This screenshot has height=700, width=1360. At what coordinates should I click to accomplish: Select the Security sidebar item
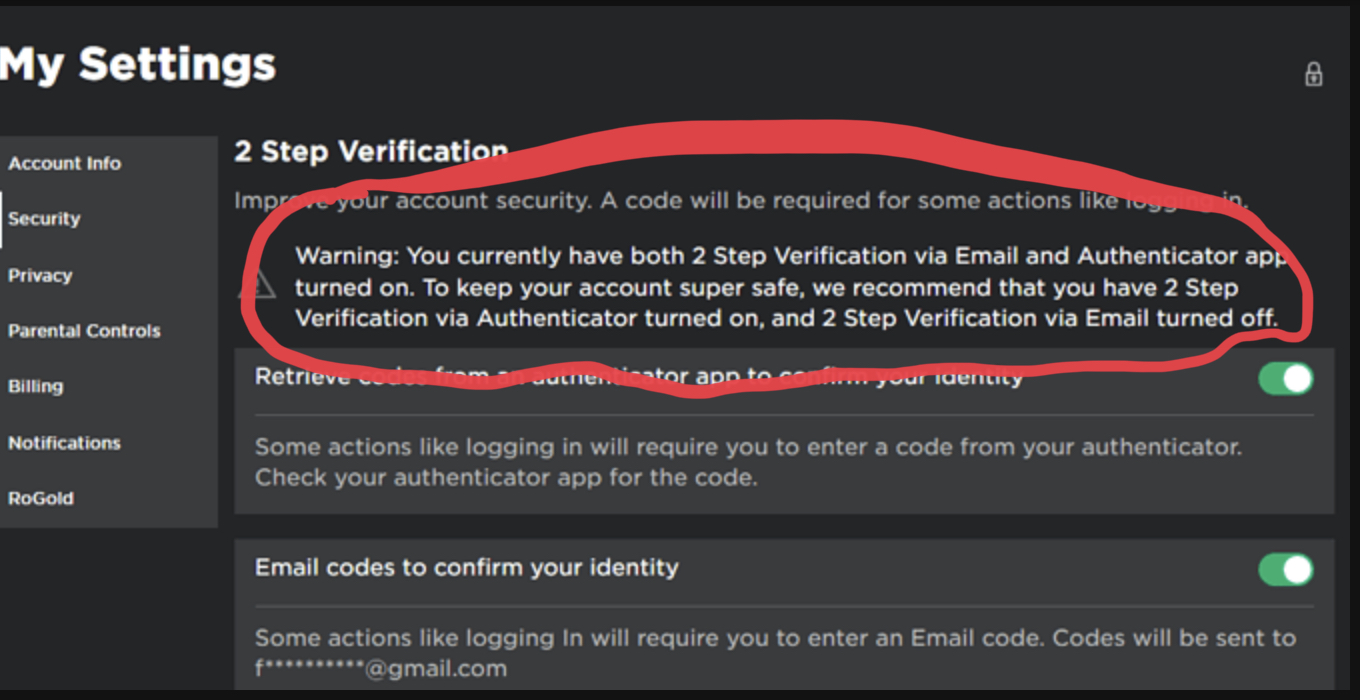tap(44, 219)
